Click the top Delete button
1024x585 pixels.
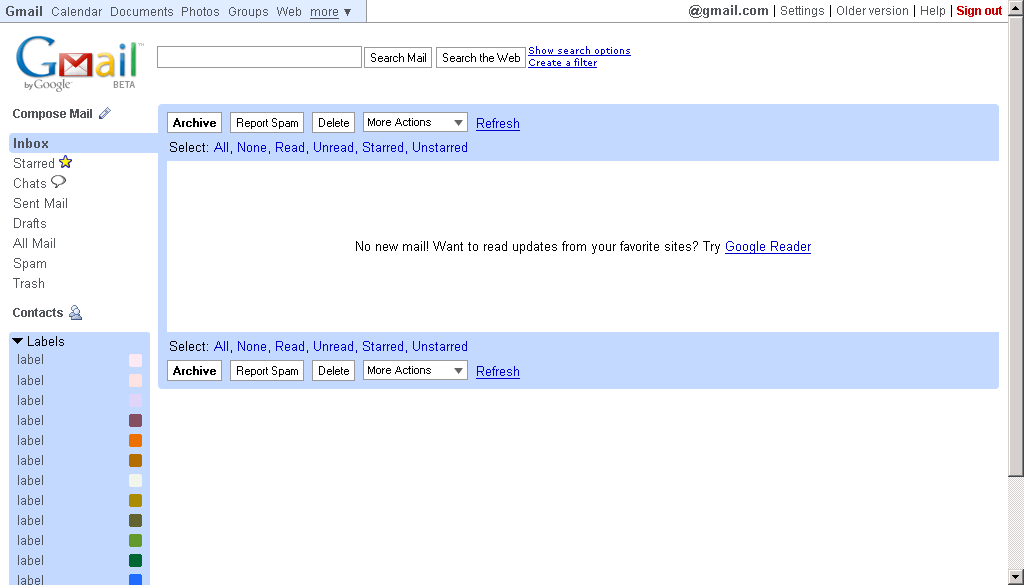[333, 123]
